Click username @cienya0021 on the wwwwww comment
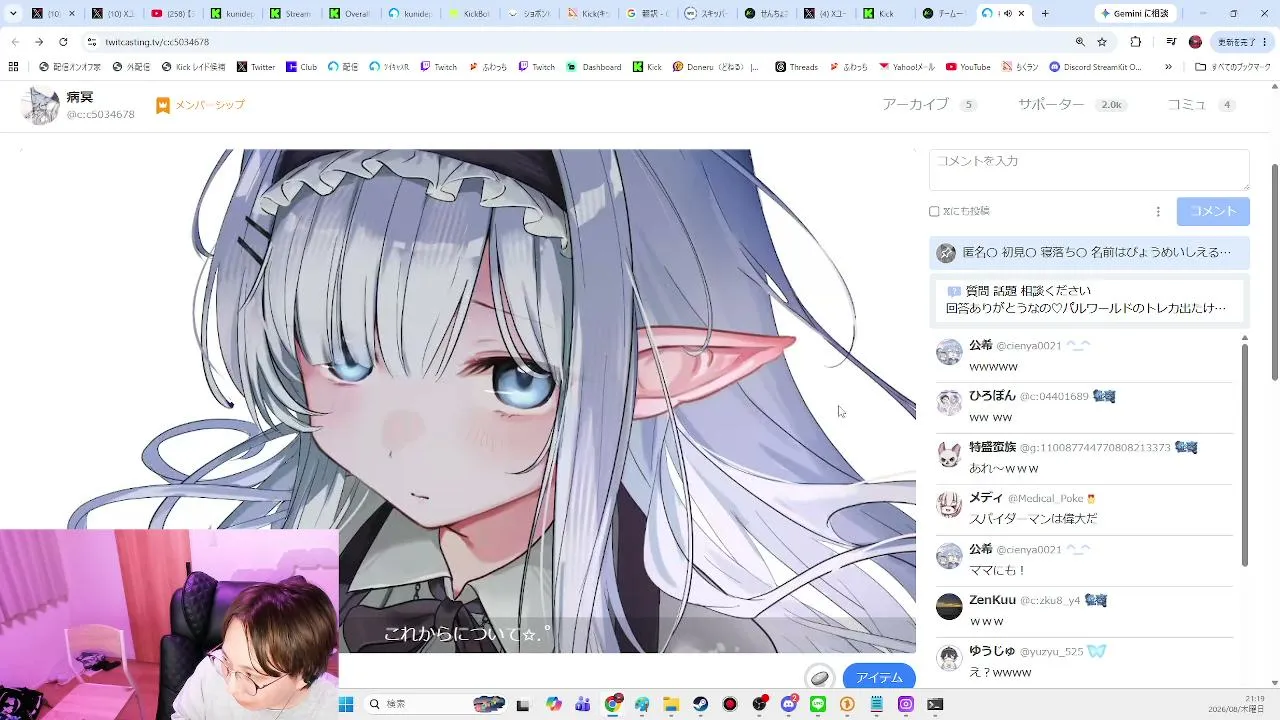1280x720 pixels. coord(1029,346)
